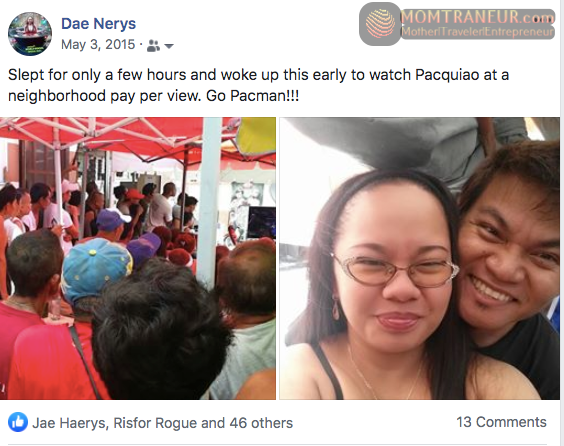Open the Jae Haerys likers name
The width and height of the screenshot is (564, 446).
coord(69,423)
